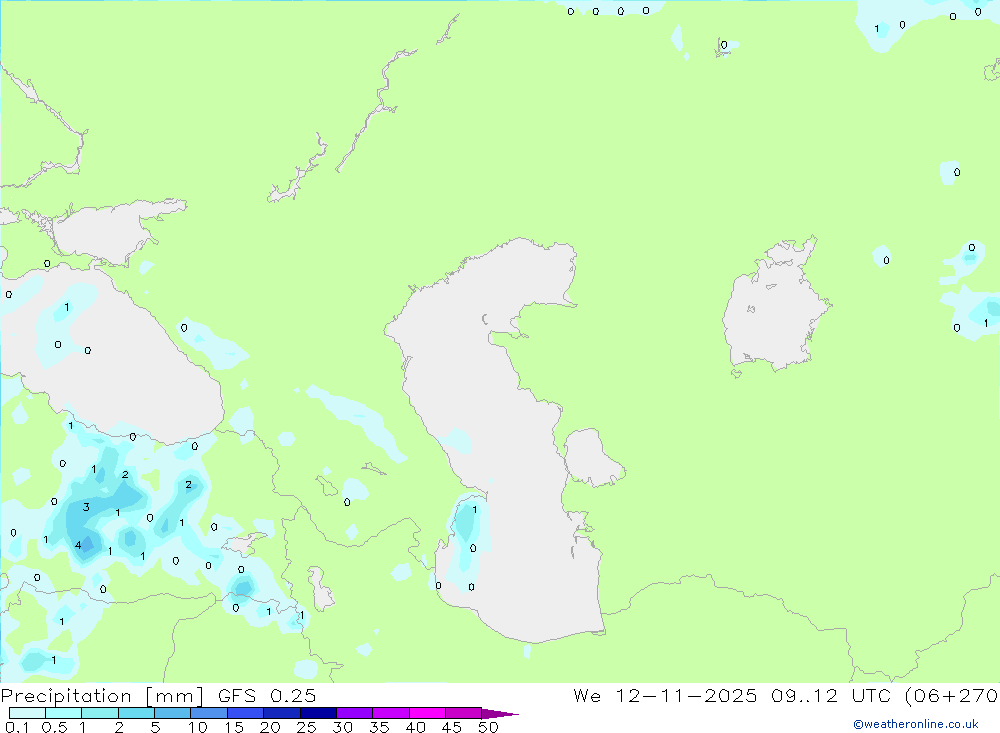Click the "3" precipitation value on the map
The image size is (1000, 733).
tap(86, 507)
